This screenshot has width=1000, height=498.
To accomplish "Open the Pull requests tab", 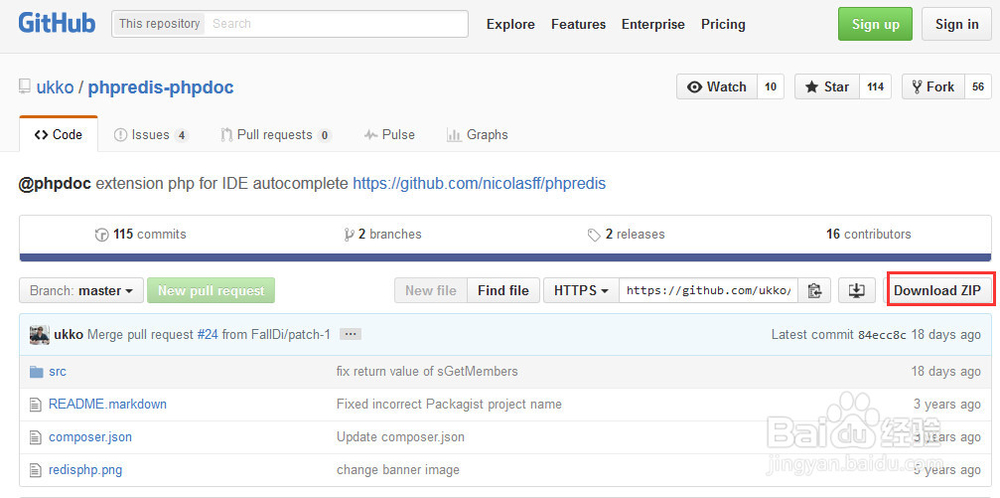I will [x=274, y=135].
